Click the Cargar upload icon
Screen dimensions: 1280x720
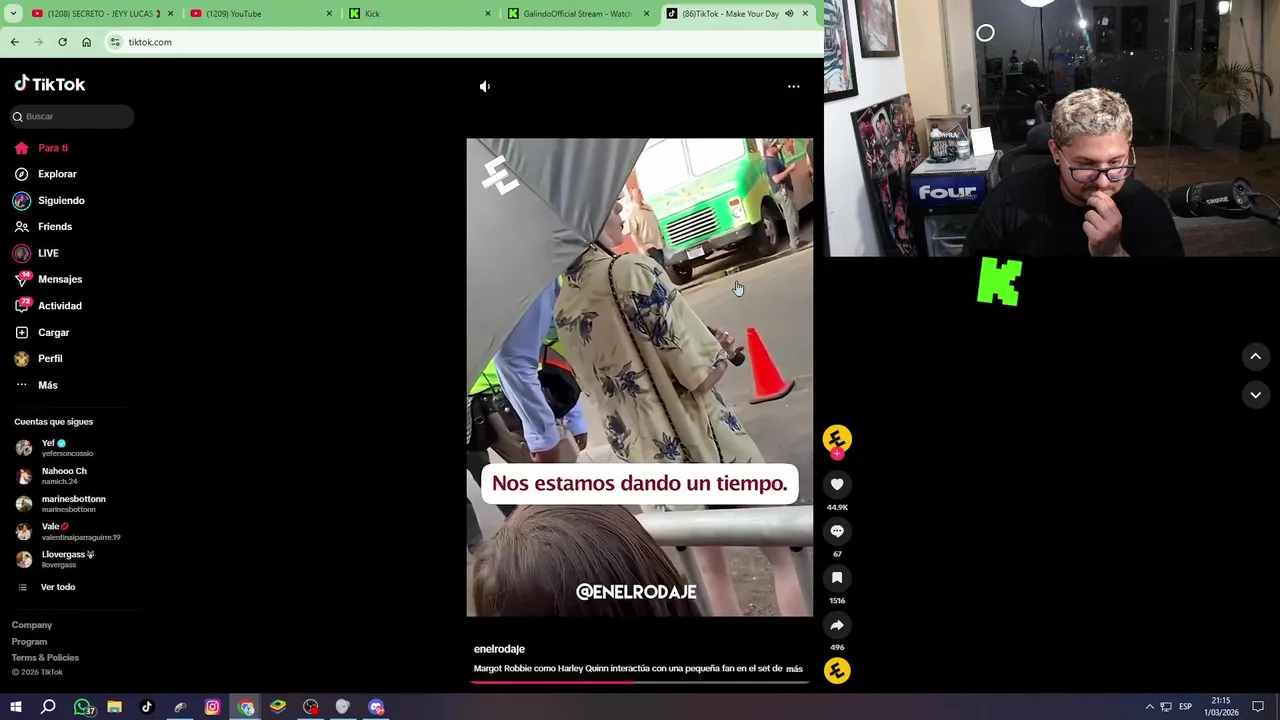(x=22, y=332)
